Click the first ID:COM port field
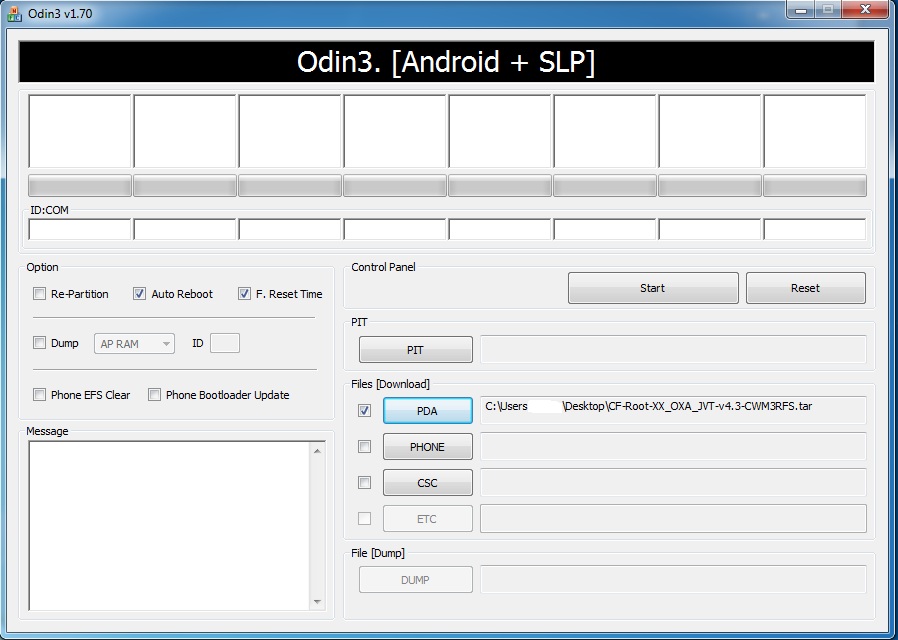 [80, 230]
